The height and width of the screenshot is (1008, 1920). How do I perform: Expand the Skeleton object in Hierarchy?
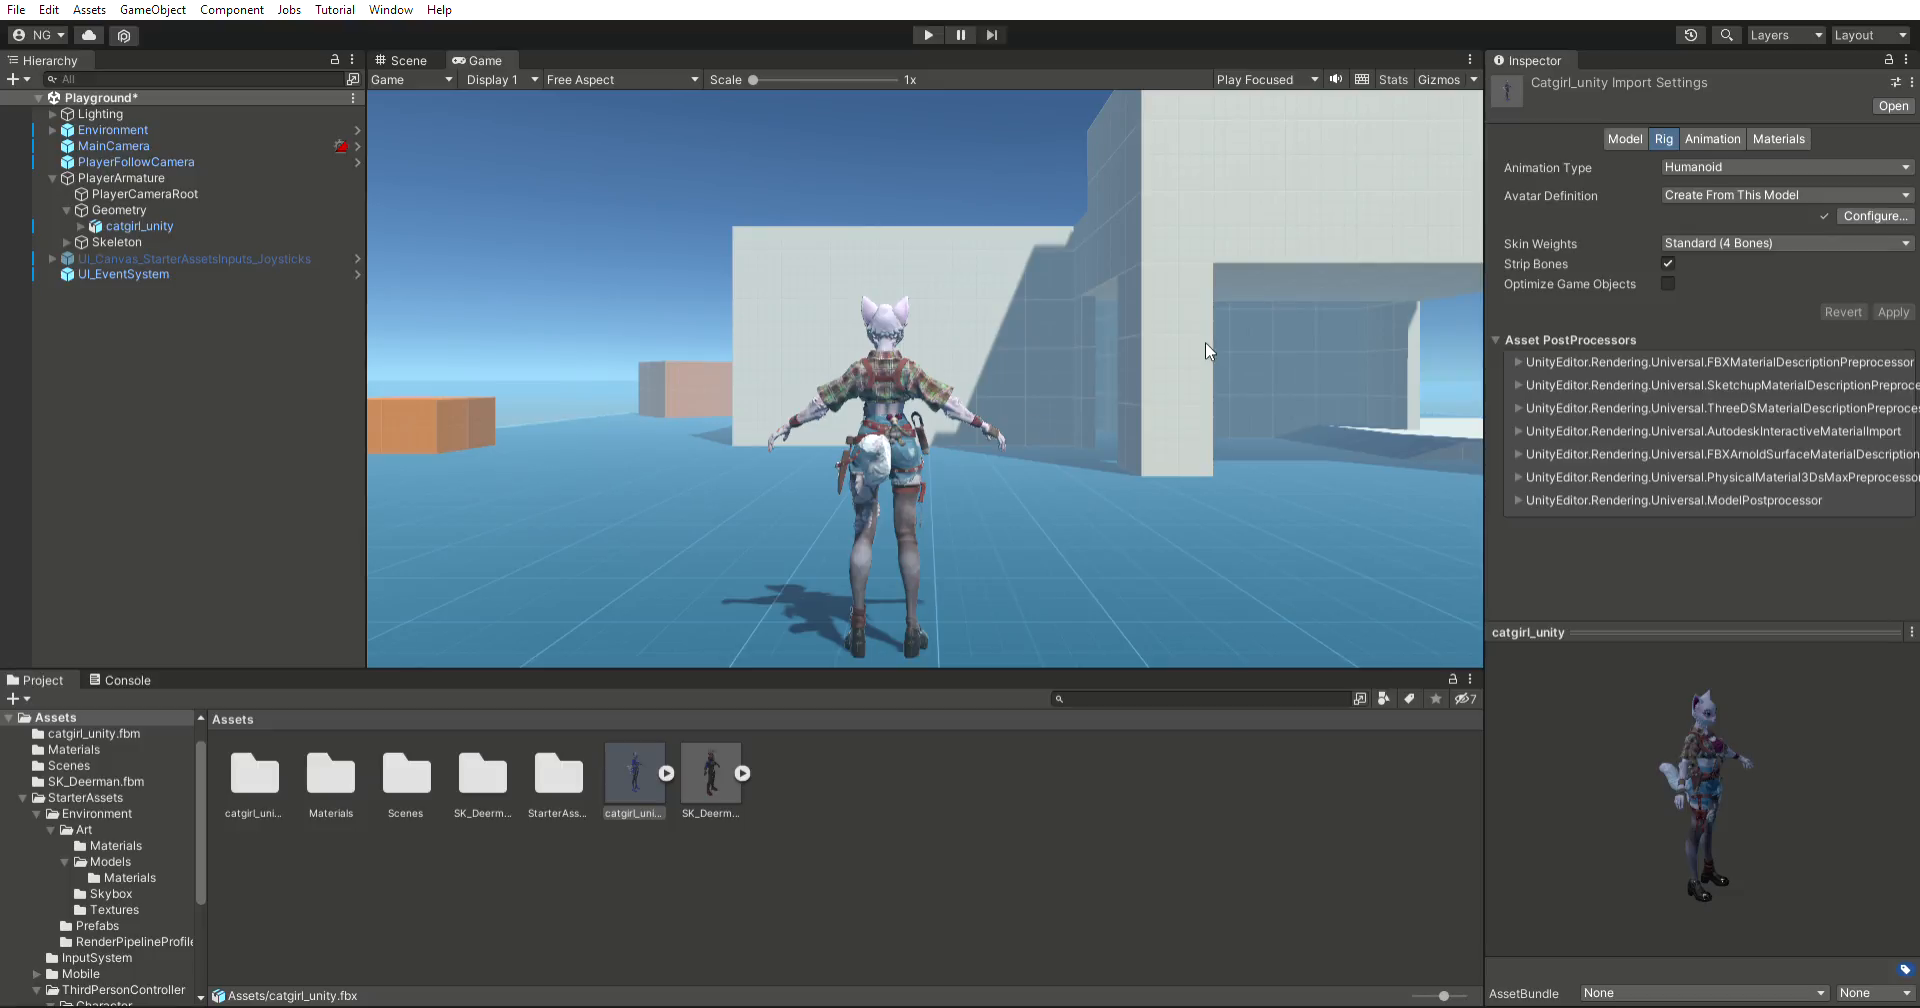pyautogui.click(x=67, y=242)
